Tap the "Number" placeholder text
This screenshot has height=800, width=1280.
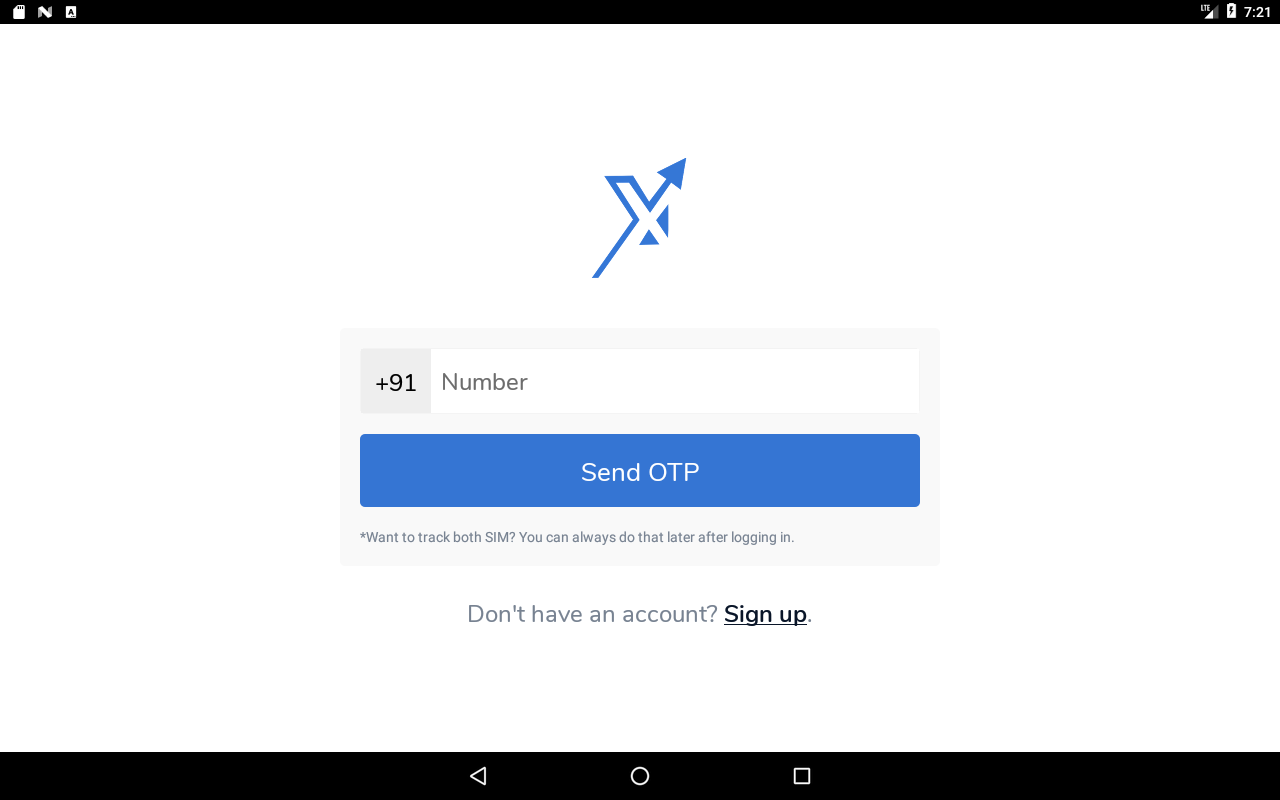pos(484,382)
